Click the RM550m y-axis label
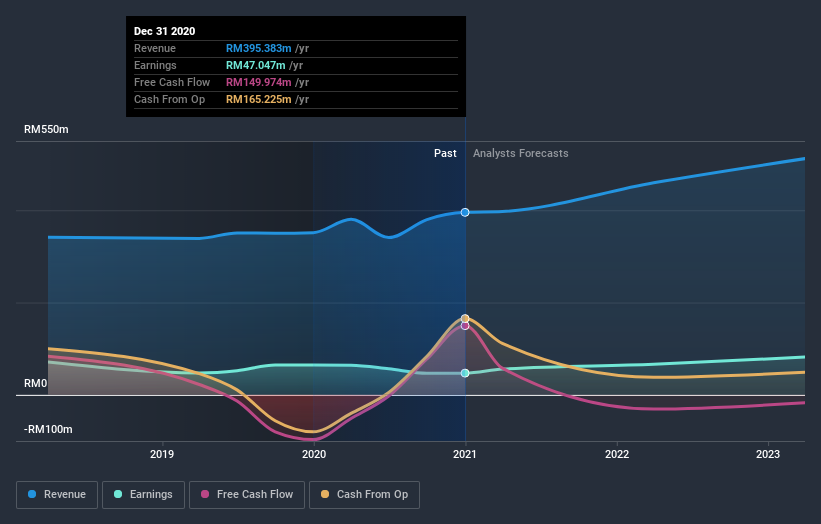This screenshot has width=821, height=524. tap(46, 129)
